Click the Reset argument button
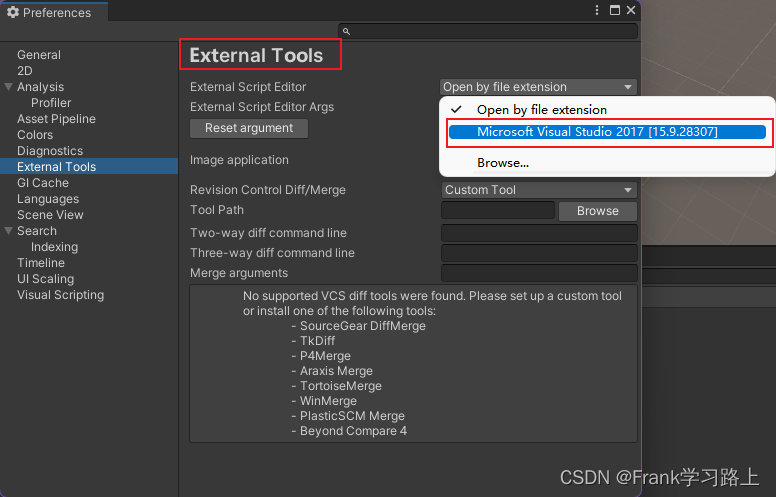776x497 pixels. tap(249, 128)
